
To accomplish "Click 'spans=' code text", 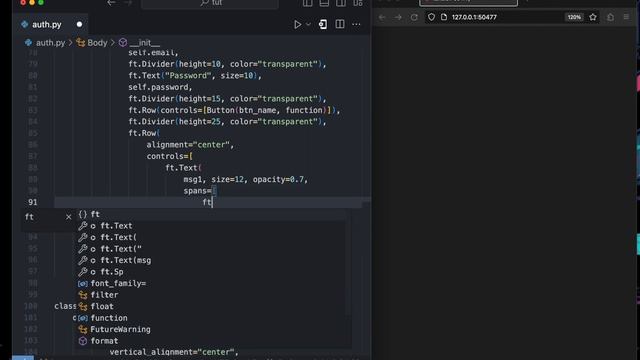I will 198,191.
